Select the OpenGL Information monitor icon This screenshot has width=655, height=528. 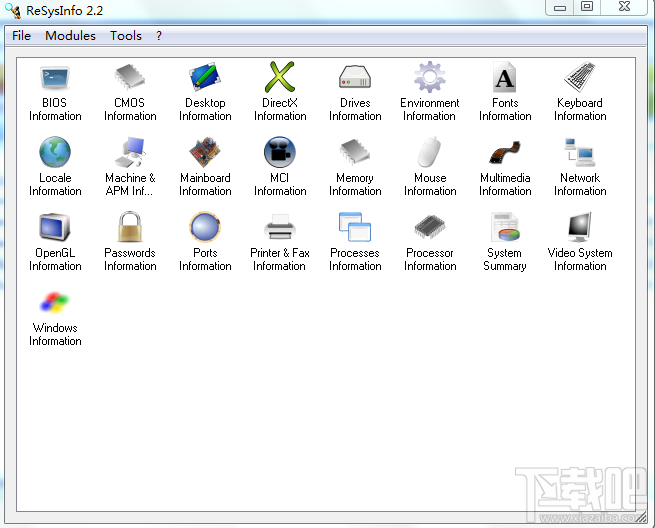coord(55,227)
